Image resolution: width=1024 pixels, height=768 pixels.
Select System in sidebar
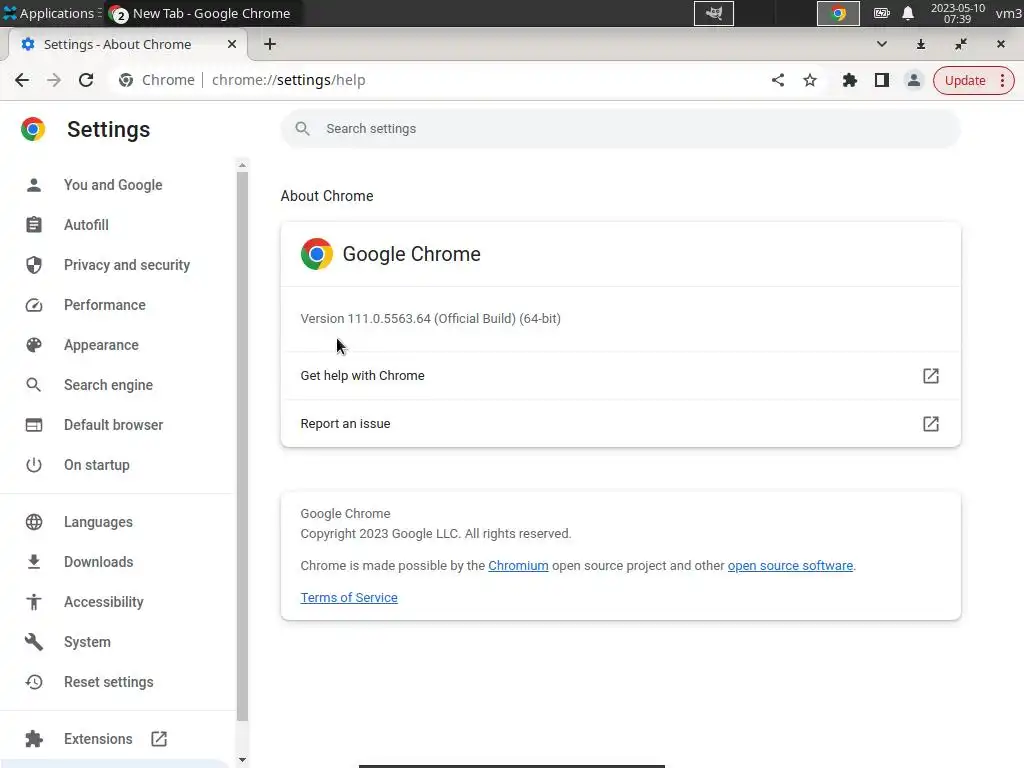click(87, 642)
